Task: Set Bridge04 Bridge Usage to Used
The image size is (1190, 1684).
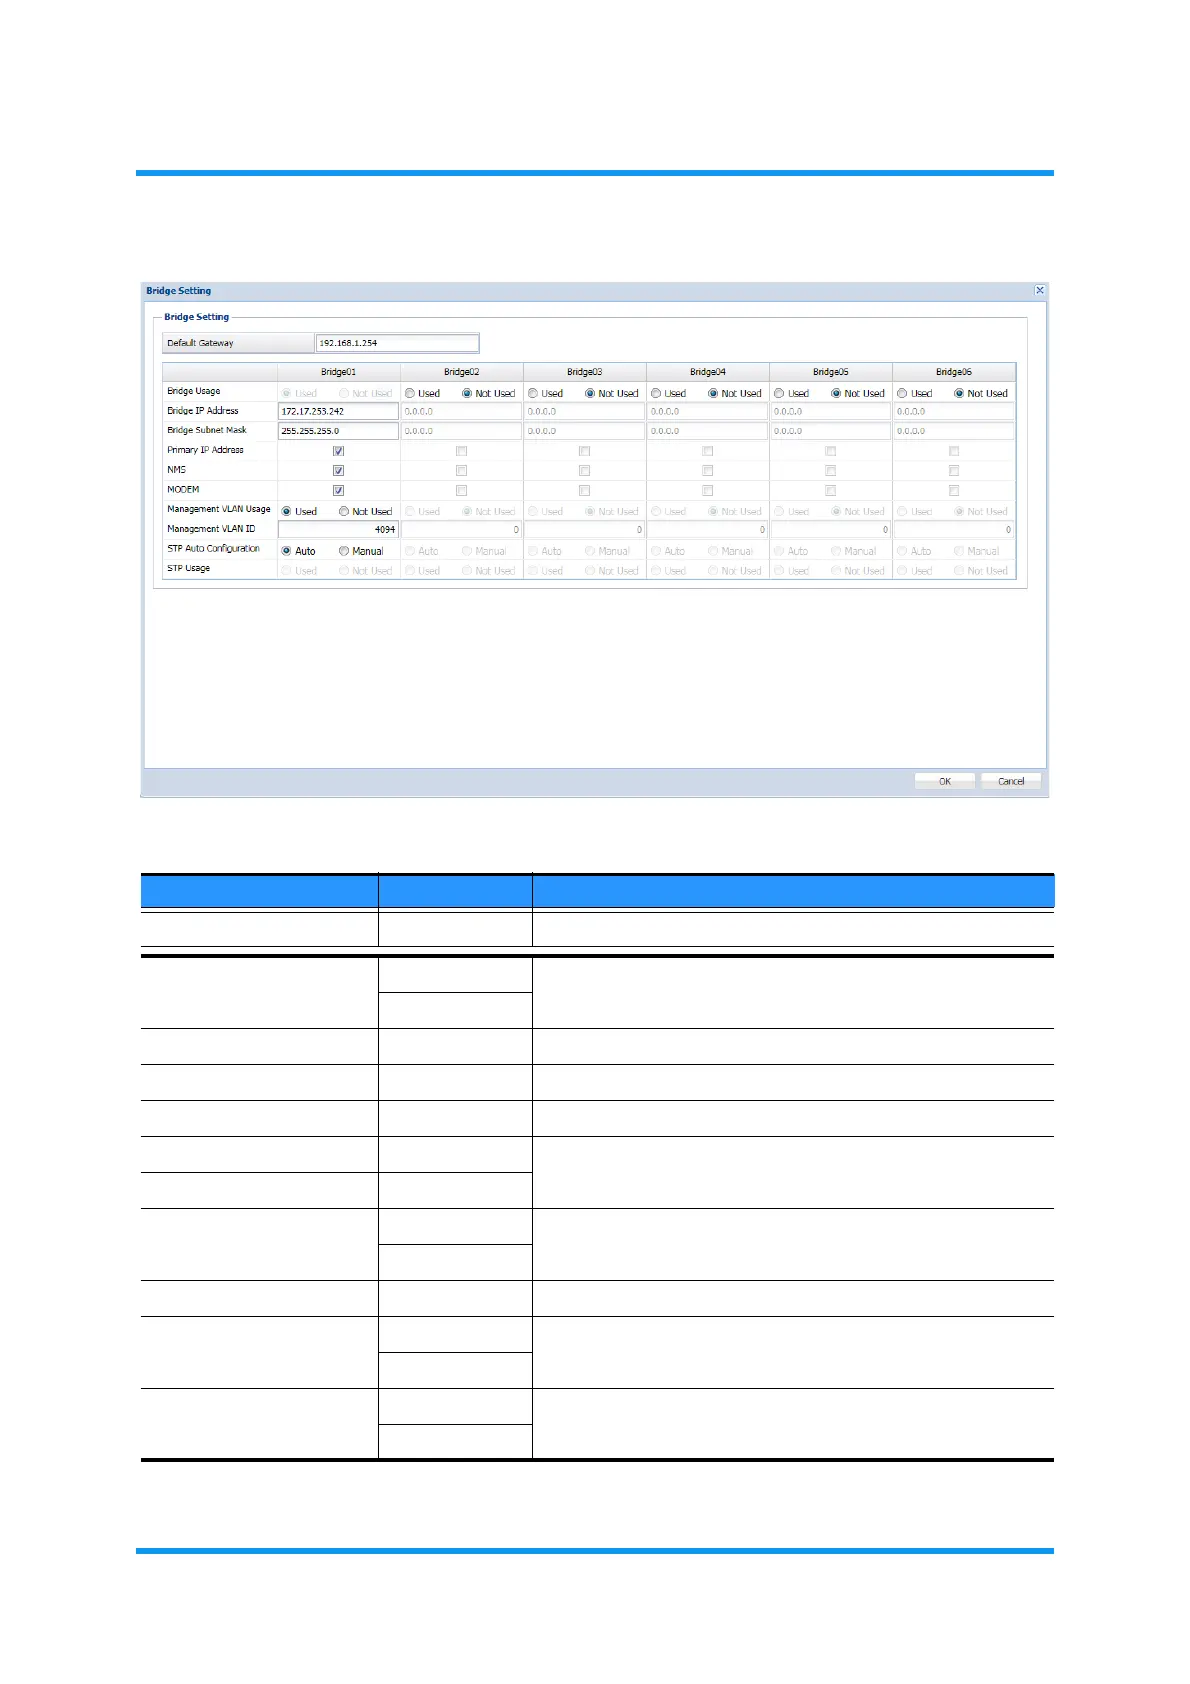Action: pos(656,393)
